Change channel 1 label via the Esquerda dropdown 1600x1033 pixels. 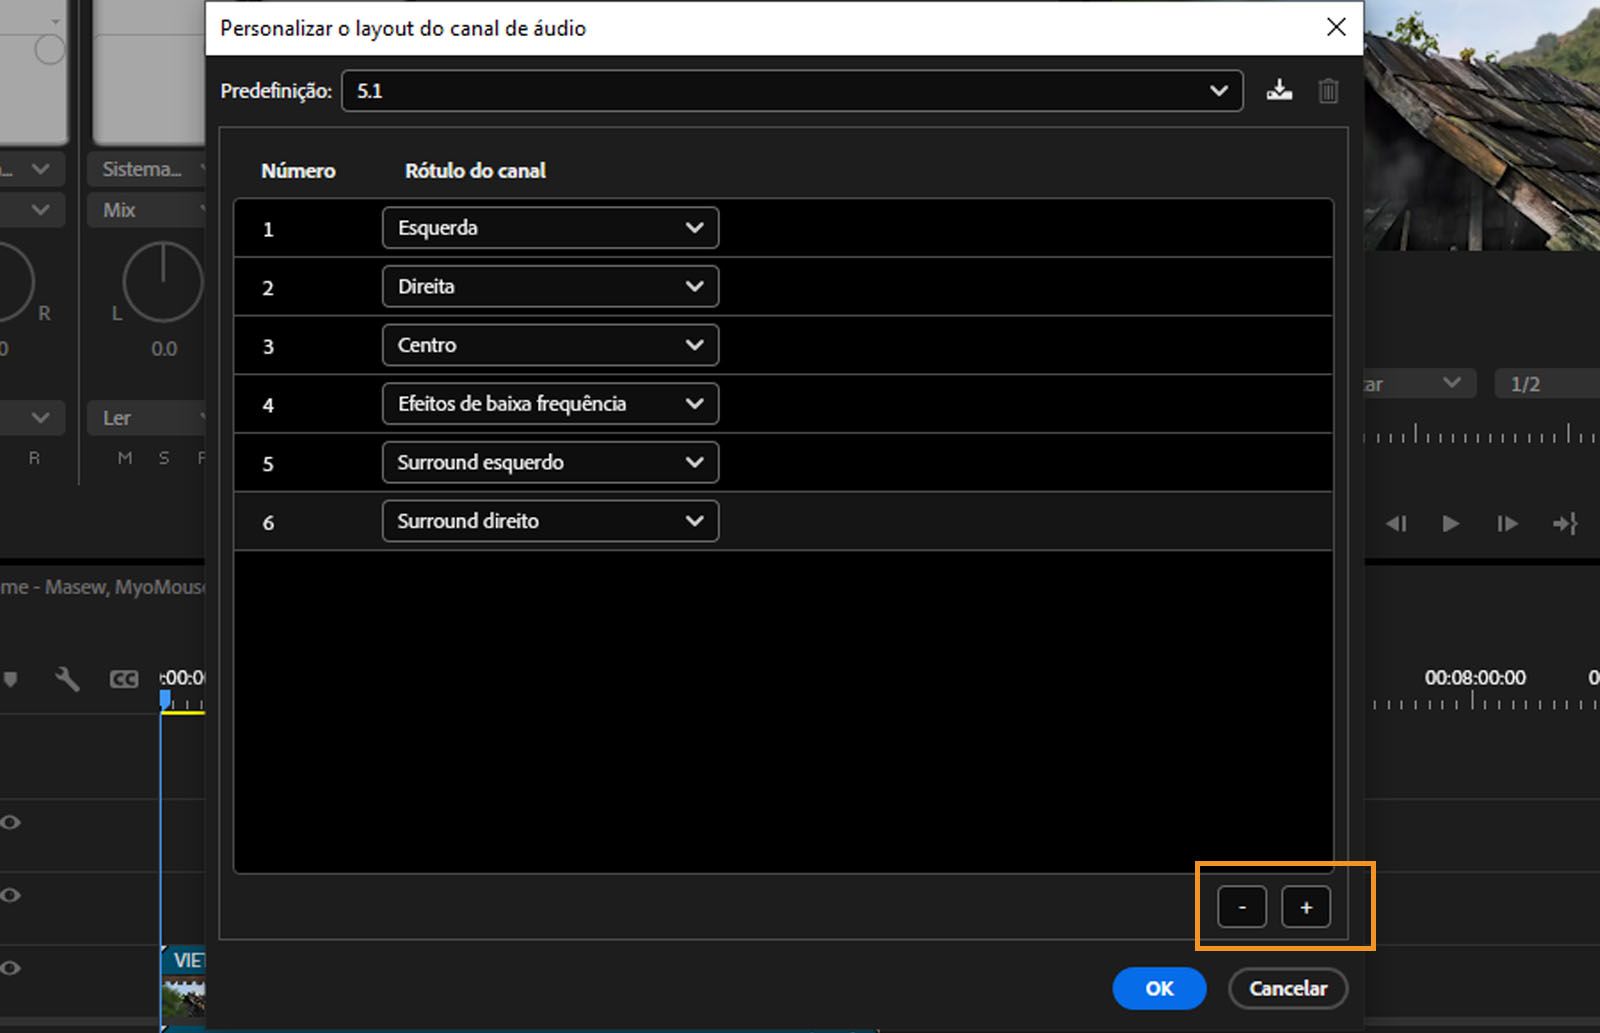tap(549, 227)
